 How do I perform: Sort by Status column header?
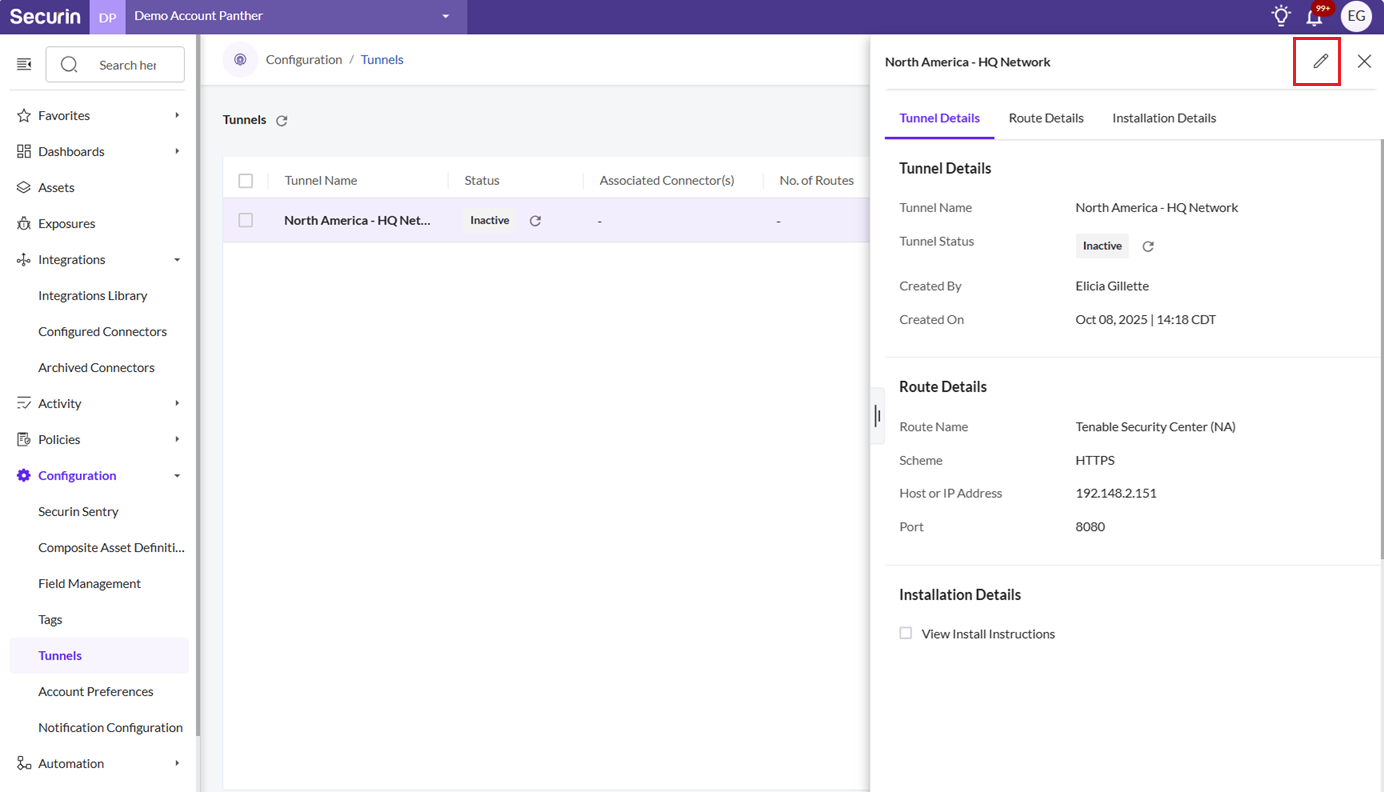click(482, 181)
